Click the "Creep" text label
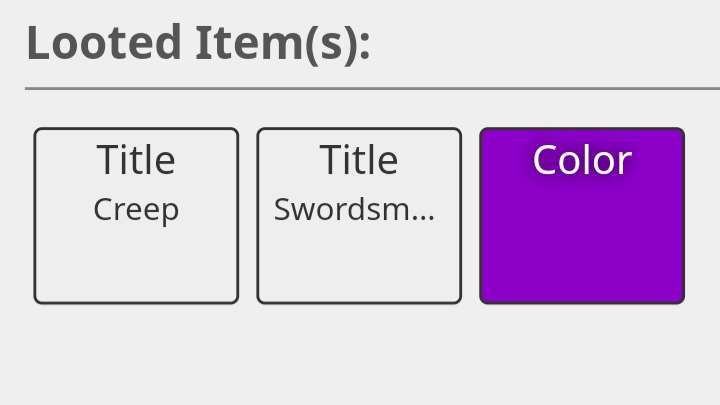The height and width of the screenshot is (405, 720). pyautogui.click(x=136, y=210)
